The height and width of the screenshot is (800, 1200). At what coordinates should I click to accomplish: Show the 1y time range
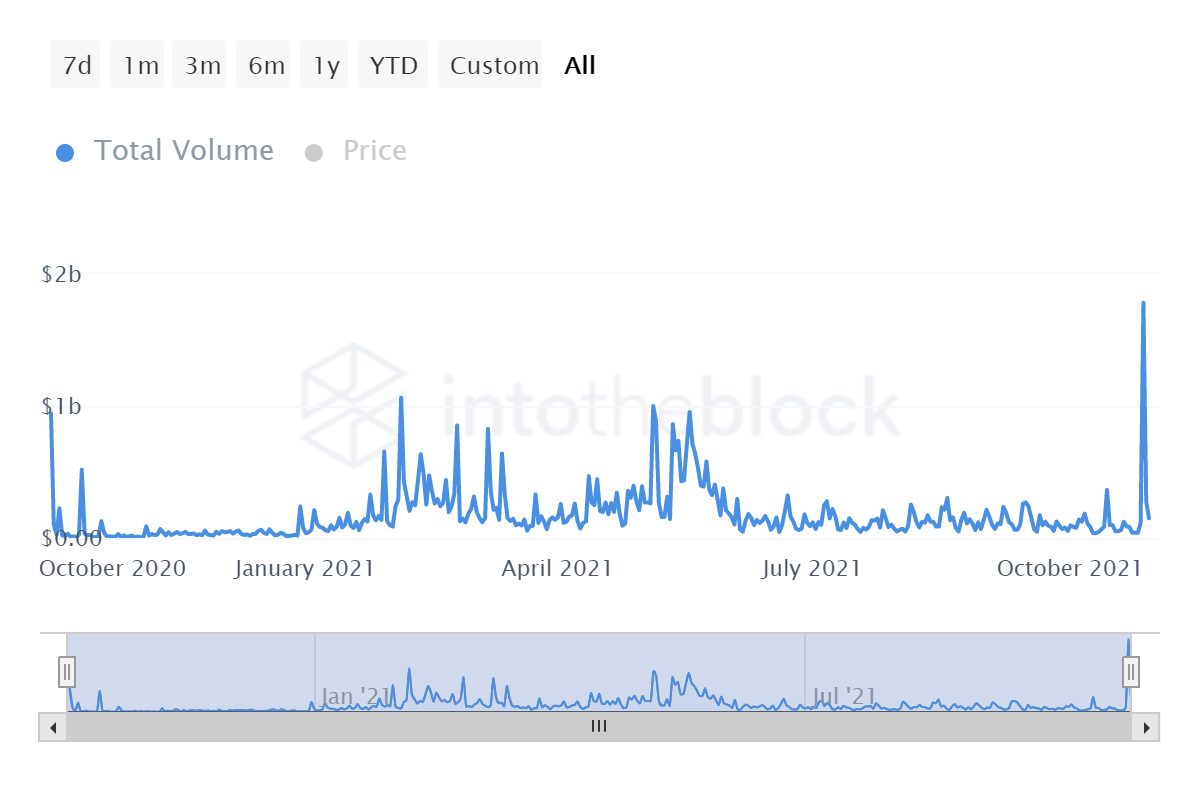click(x=326, y=66)
